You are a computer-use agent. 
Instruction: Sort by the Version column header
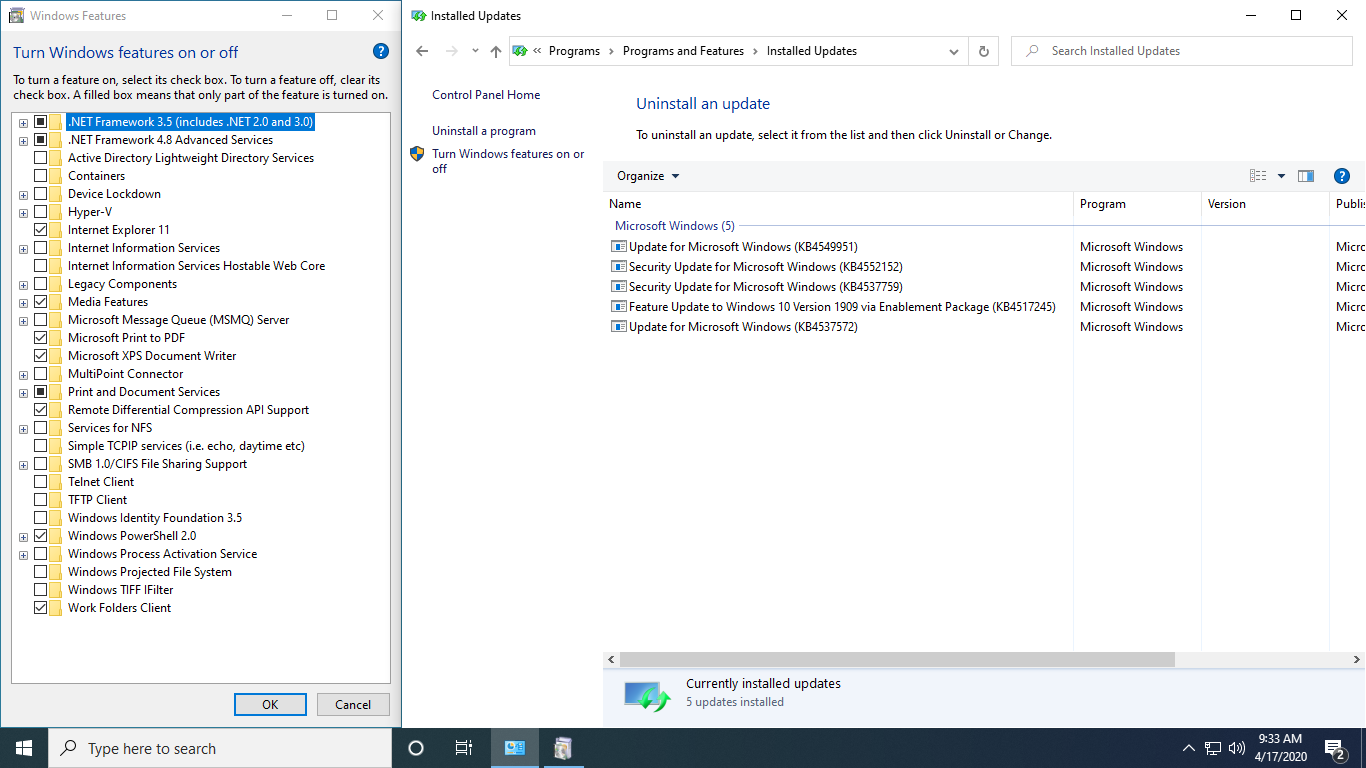pyautogui.click(x=1265, y=204)
